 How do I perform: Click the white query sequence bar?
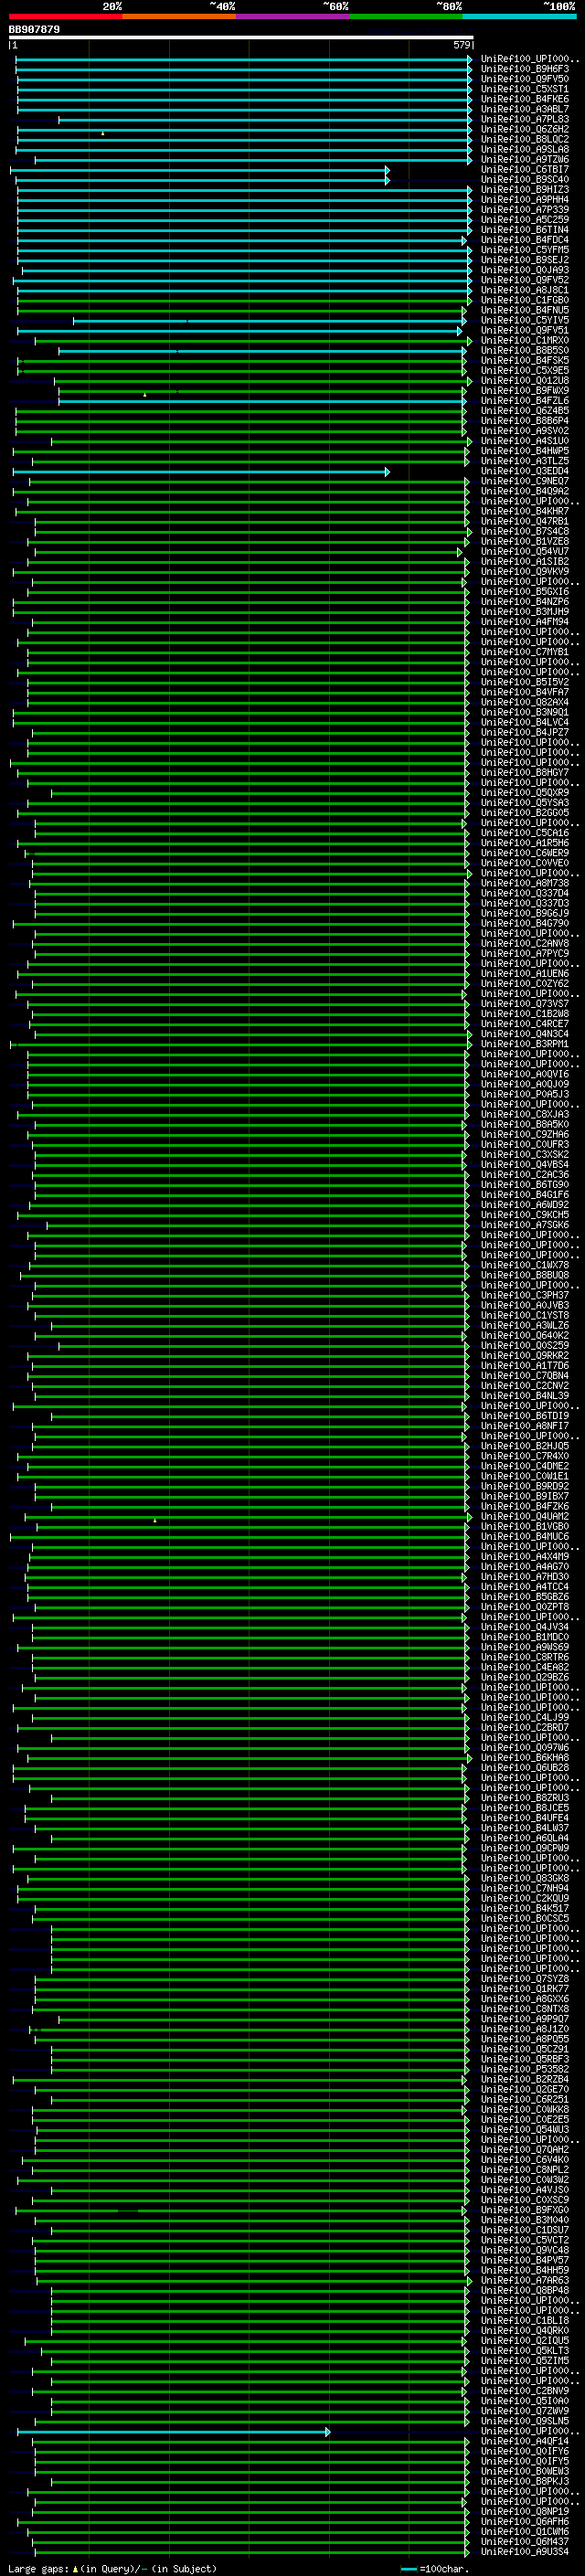(241, 38)
